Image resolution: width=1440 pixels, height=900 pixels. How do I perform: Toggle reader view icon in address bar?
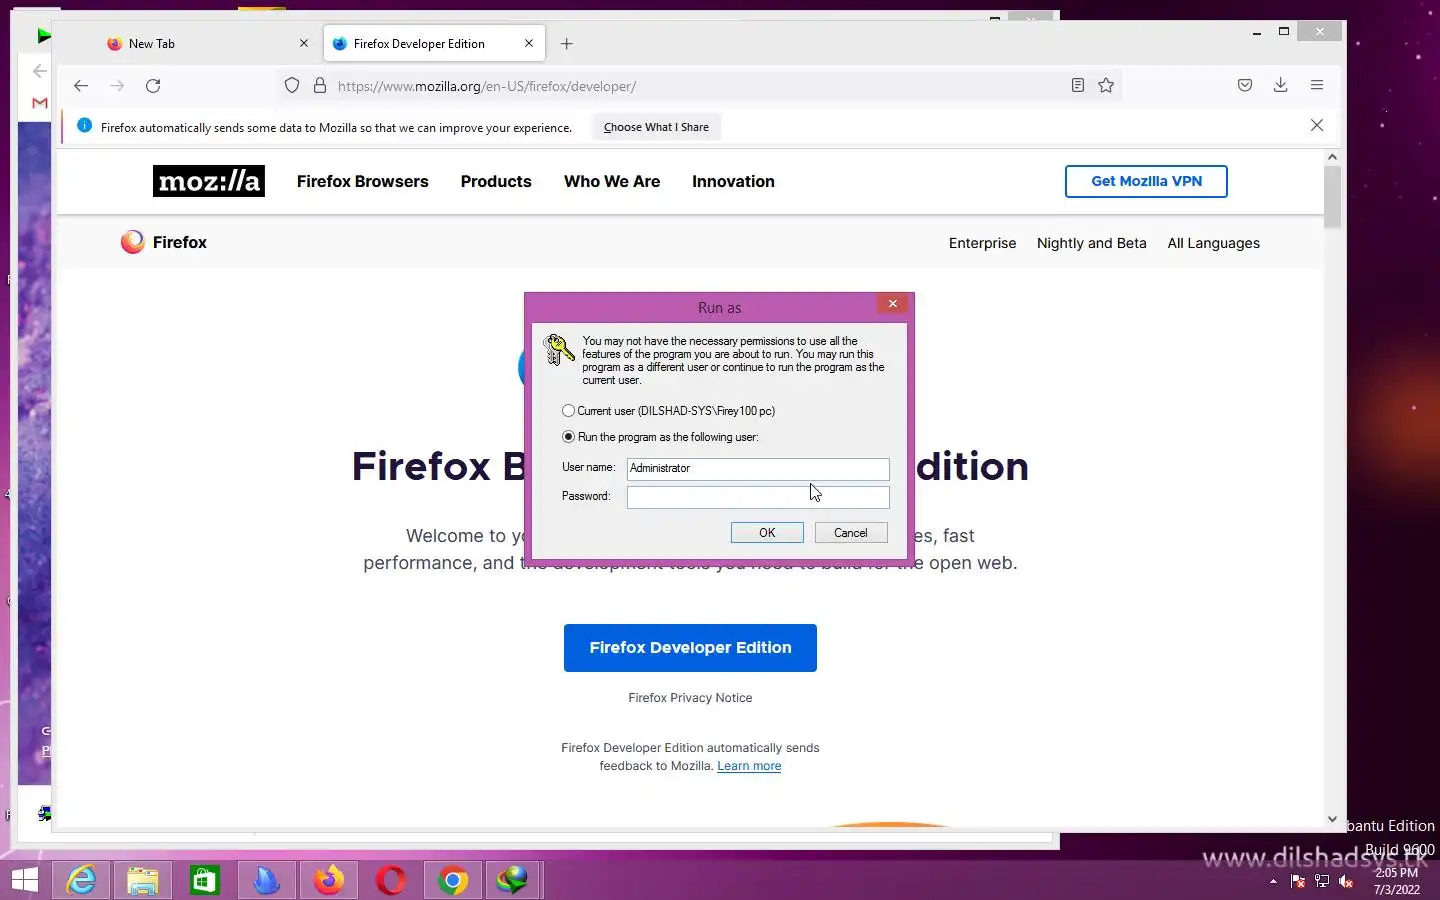click(x=1077, y=86)
